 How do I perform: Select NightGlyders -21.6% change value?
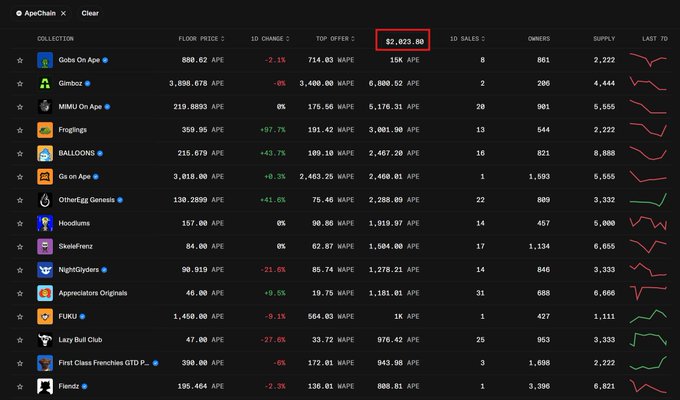click(x=273, y=270)
